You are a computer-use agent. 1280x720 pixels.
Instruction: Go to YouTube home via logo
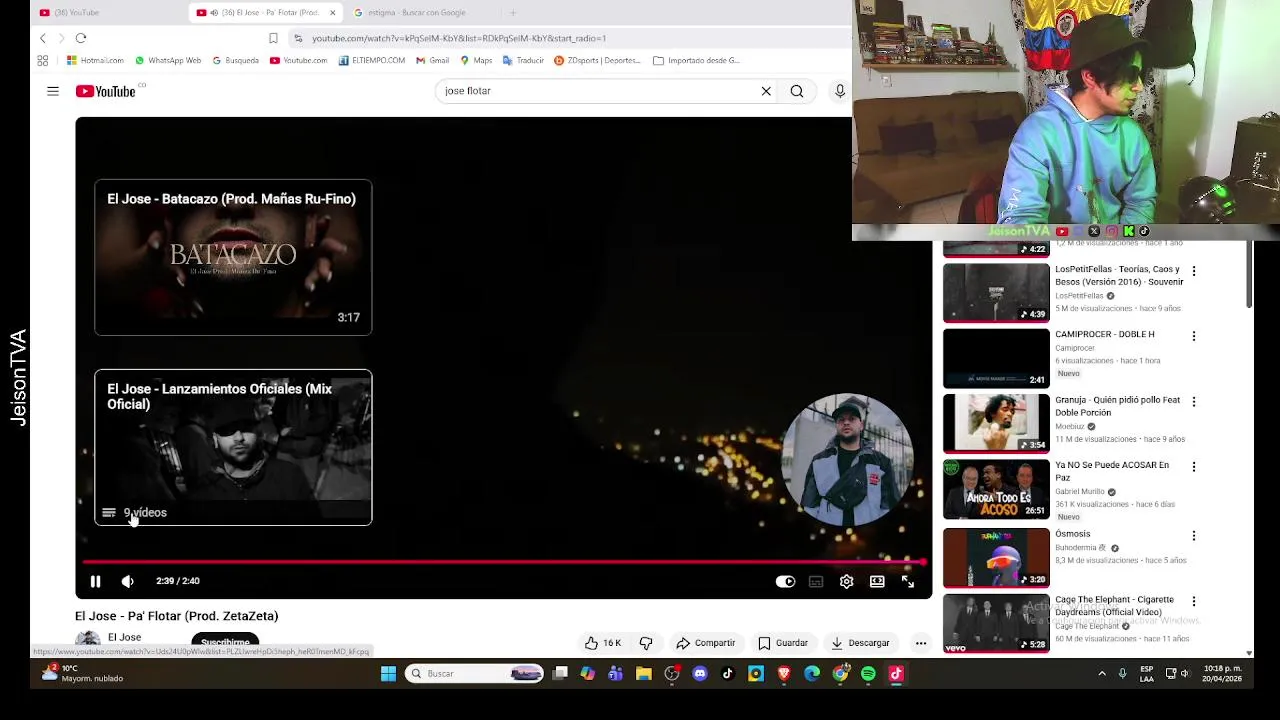pyautogui.click(x=105, y=91)
